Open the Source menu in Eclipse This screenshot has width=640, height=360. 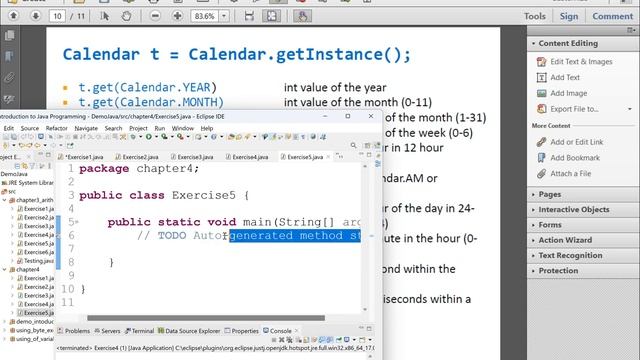tap(30, 128)
